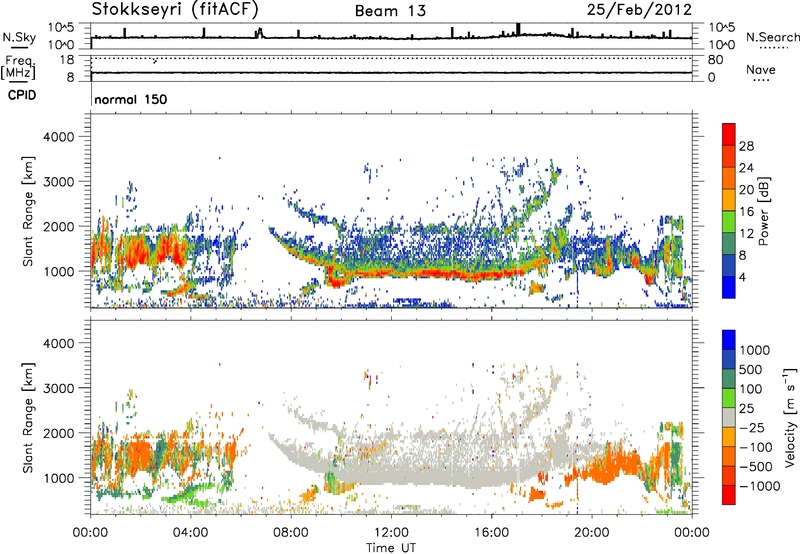
Task: Select the "12:00" time tick label
Action: click(391, 533)
